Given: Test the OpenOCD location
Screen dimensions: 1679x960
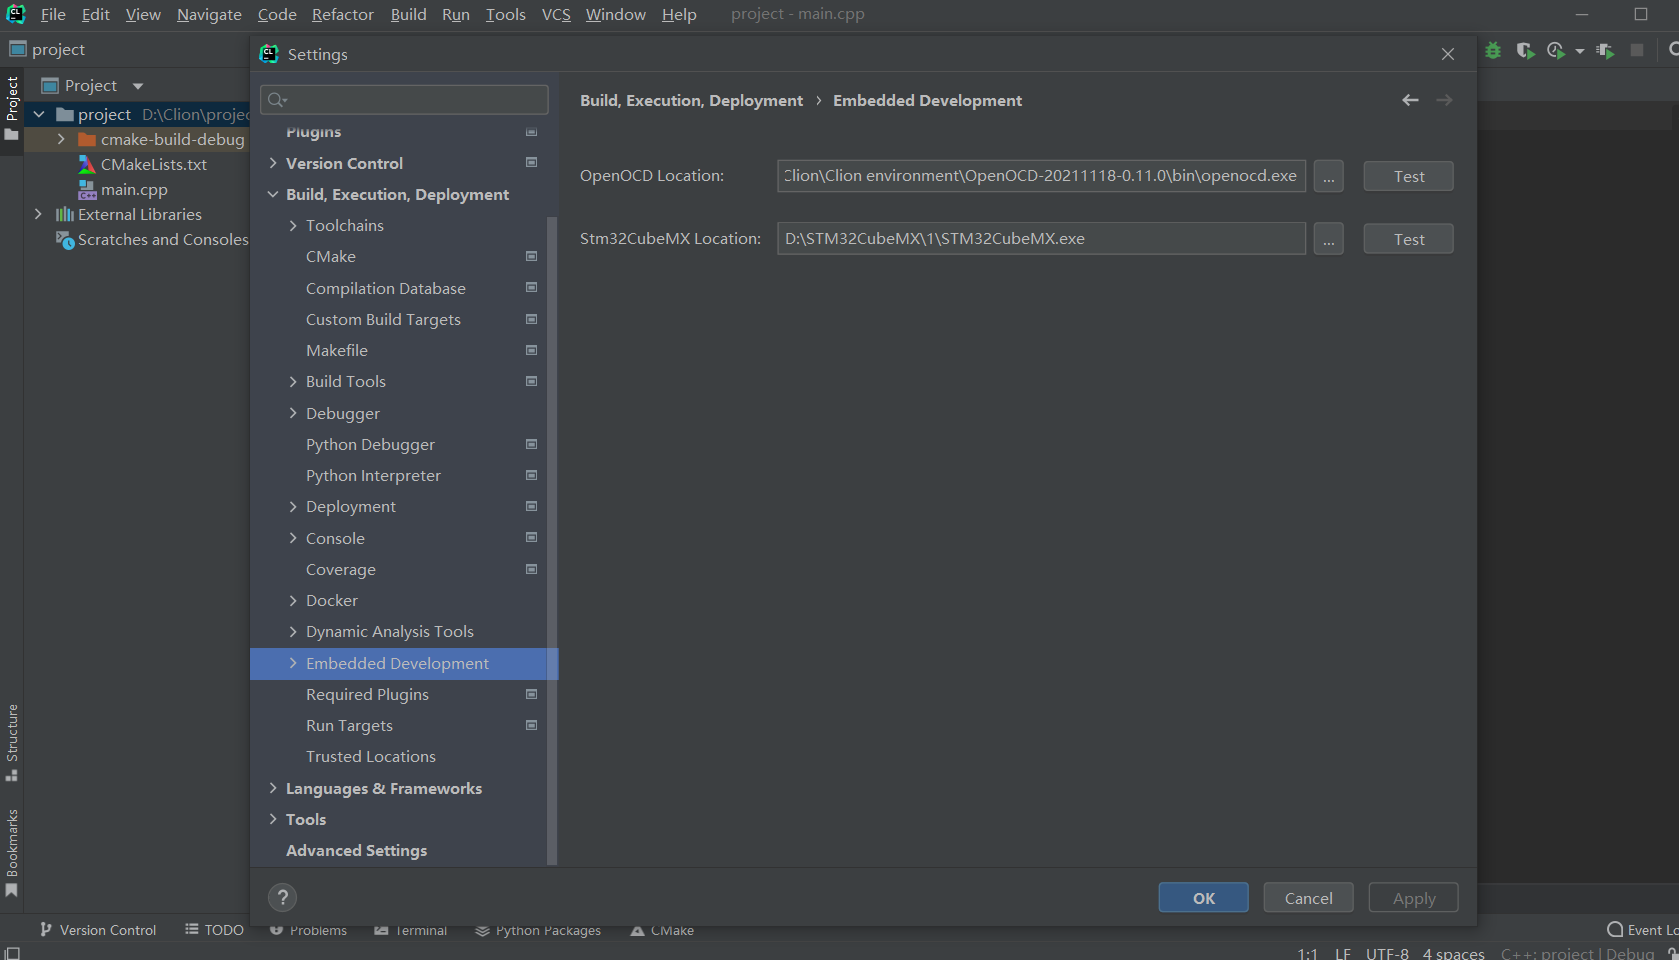Looking at the screenshot, I should tap(1409, 176).
